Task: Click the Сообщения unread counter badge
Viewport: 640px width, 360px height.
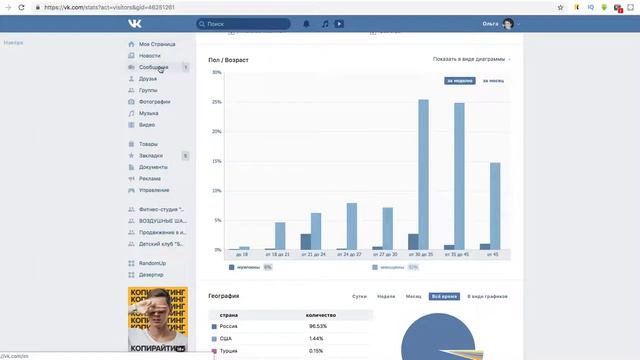Action: [x=185, y=67]
